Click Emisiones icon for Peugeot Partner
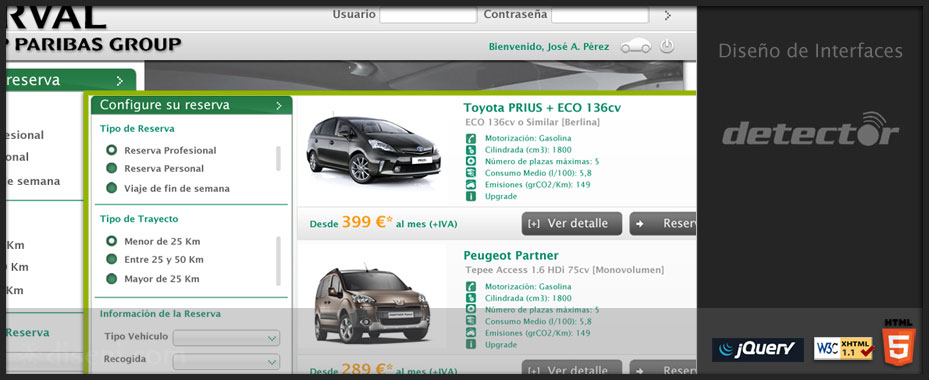This screenshot has height=380, width=929. pyautogui.click(x=471, y=333)
